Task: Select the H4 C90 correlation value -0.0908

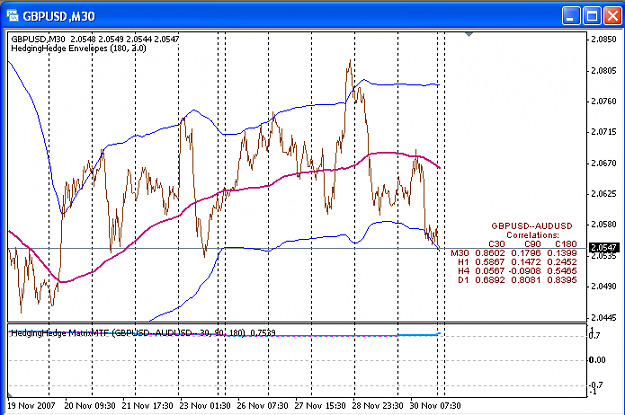Action: point(525,271)
